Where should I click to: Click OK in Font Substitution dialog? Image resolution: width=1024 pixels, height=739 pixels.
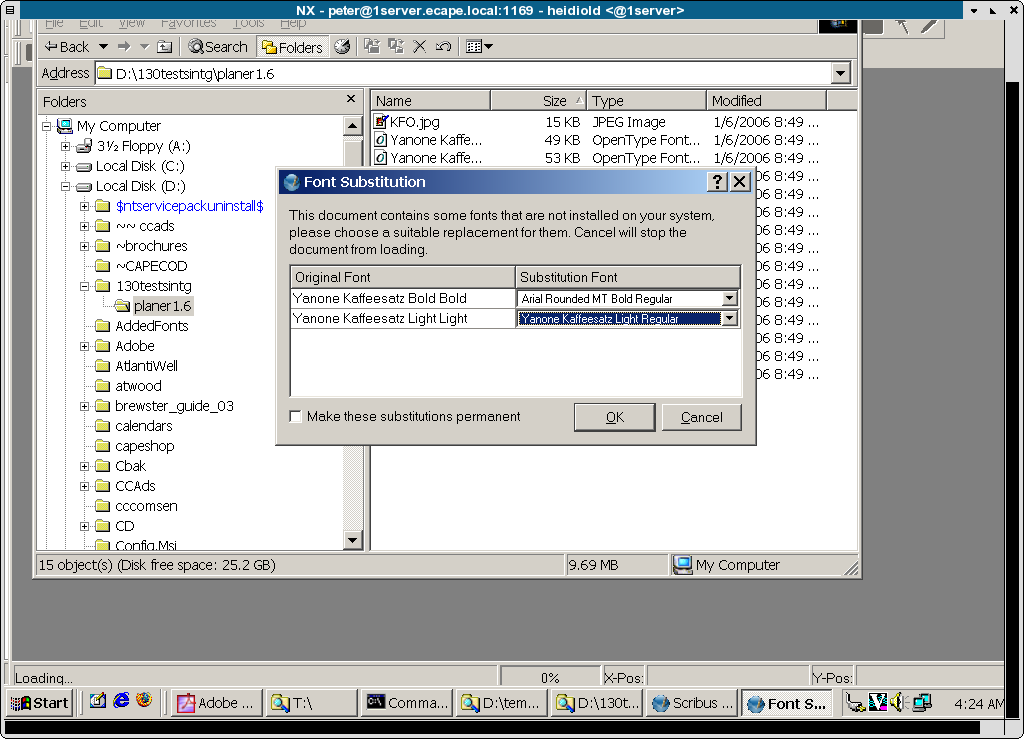[x=614, y=417]
